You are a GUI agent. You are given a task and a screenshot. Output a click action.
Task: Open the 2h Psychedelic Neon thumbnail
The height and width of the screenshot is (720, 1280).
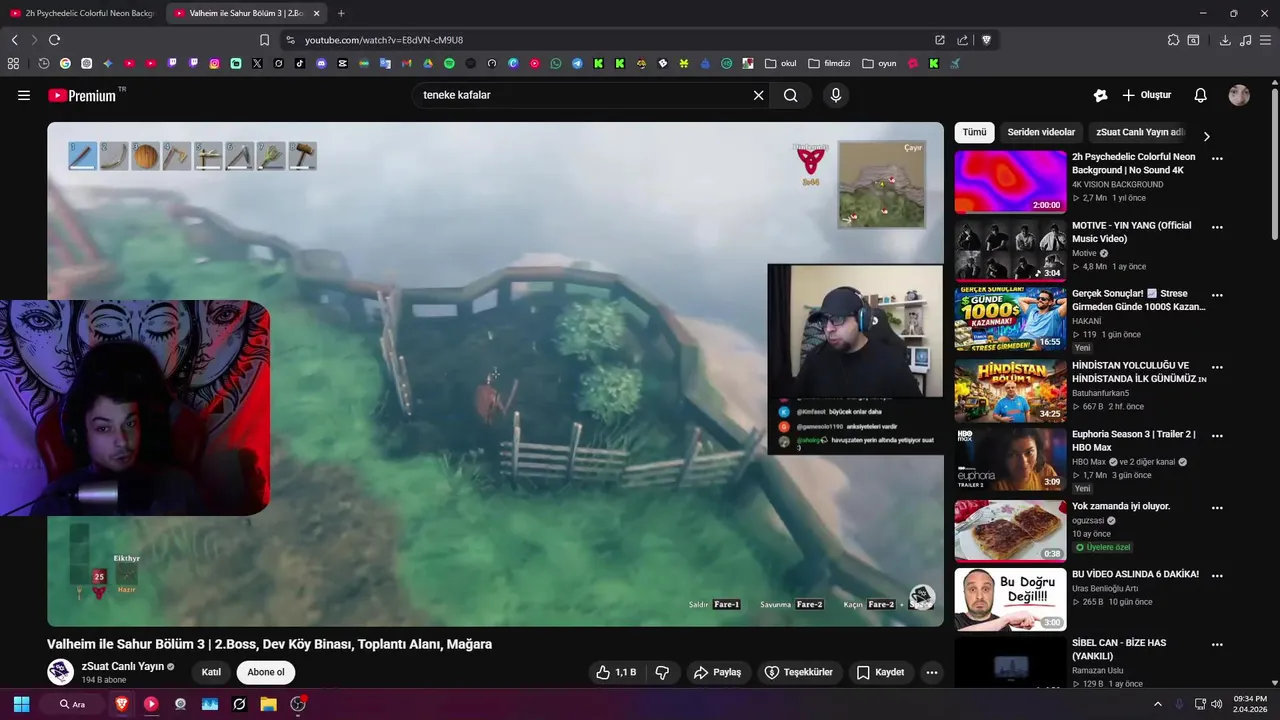point(1010,182)
